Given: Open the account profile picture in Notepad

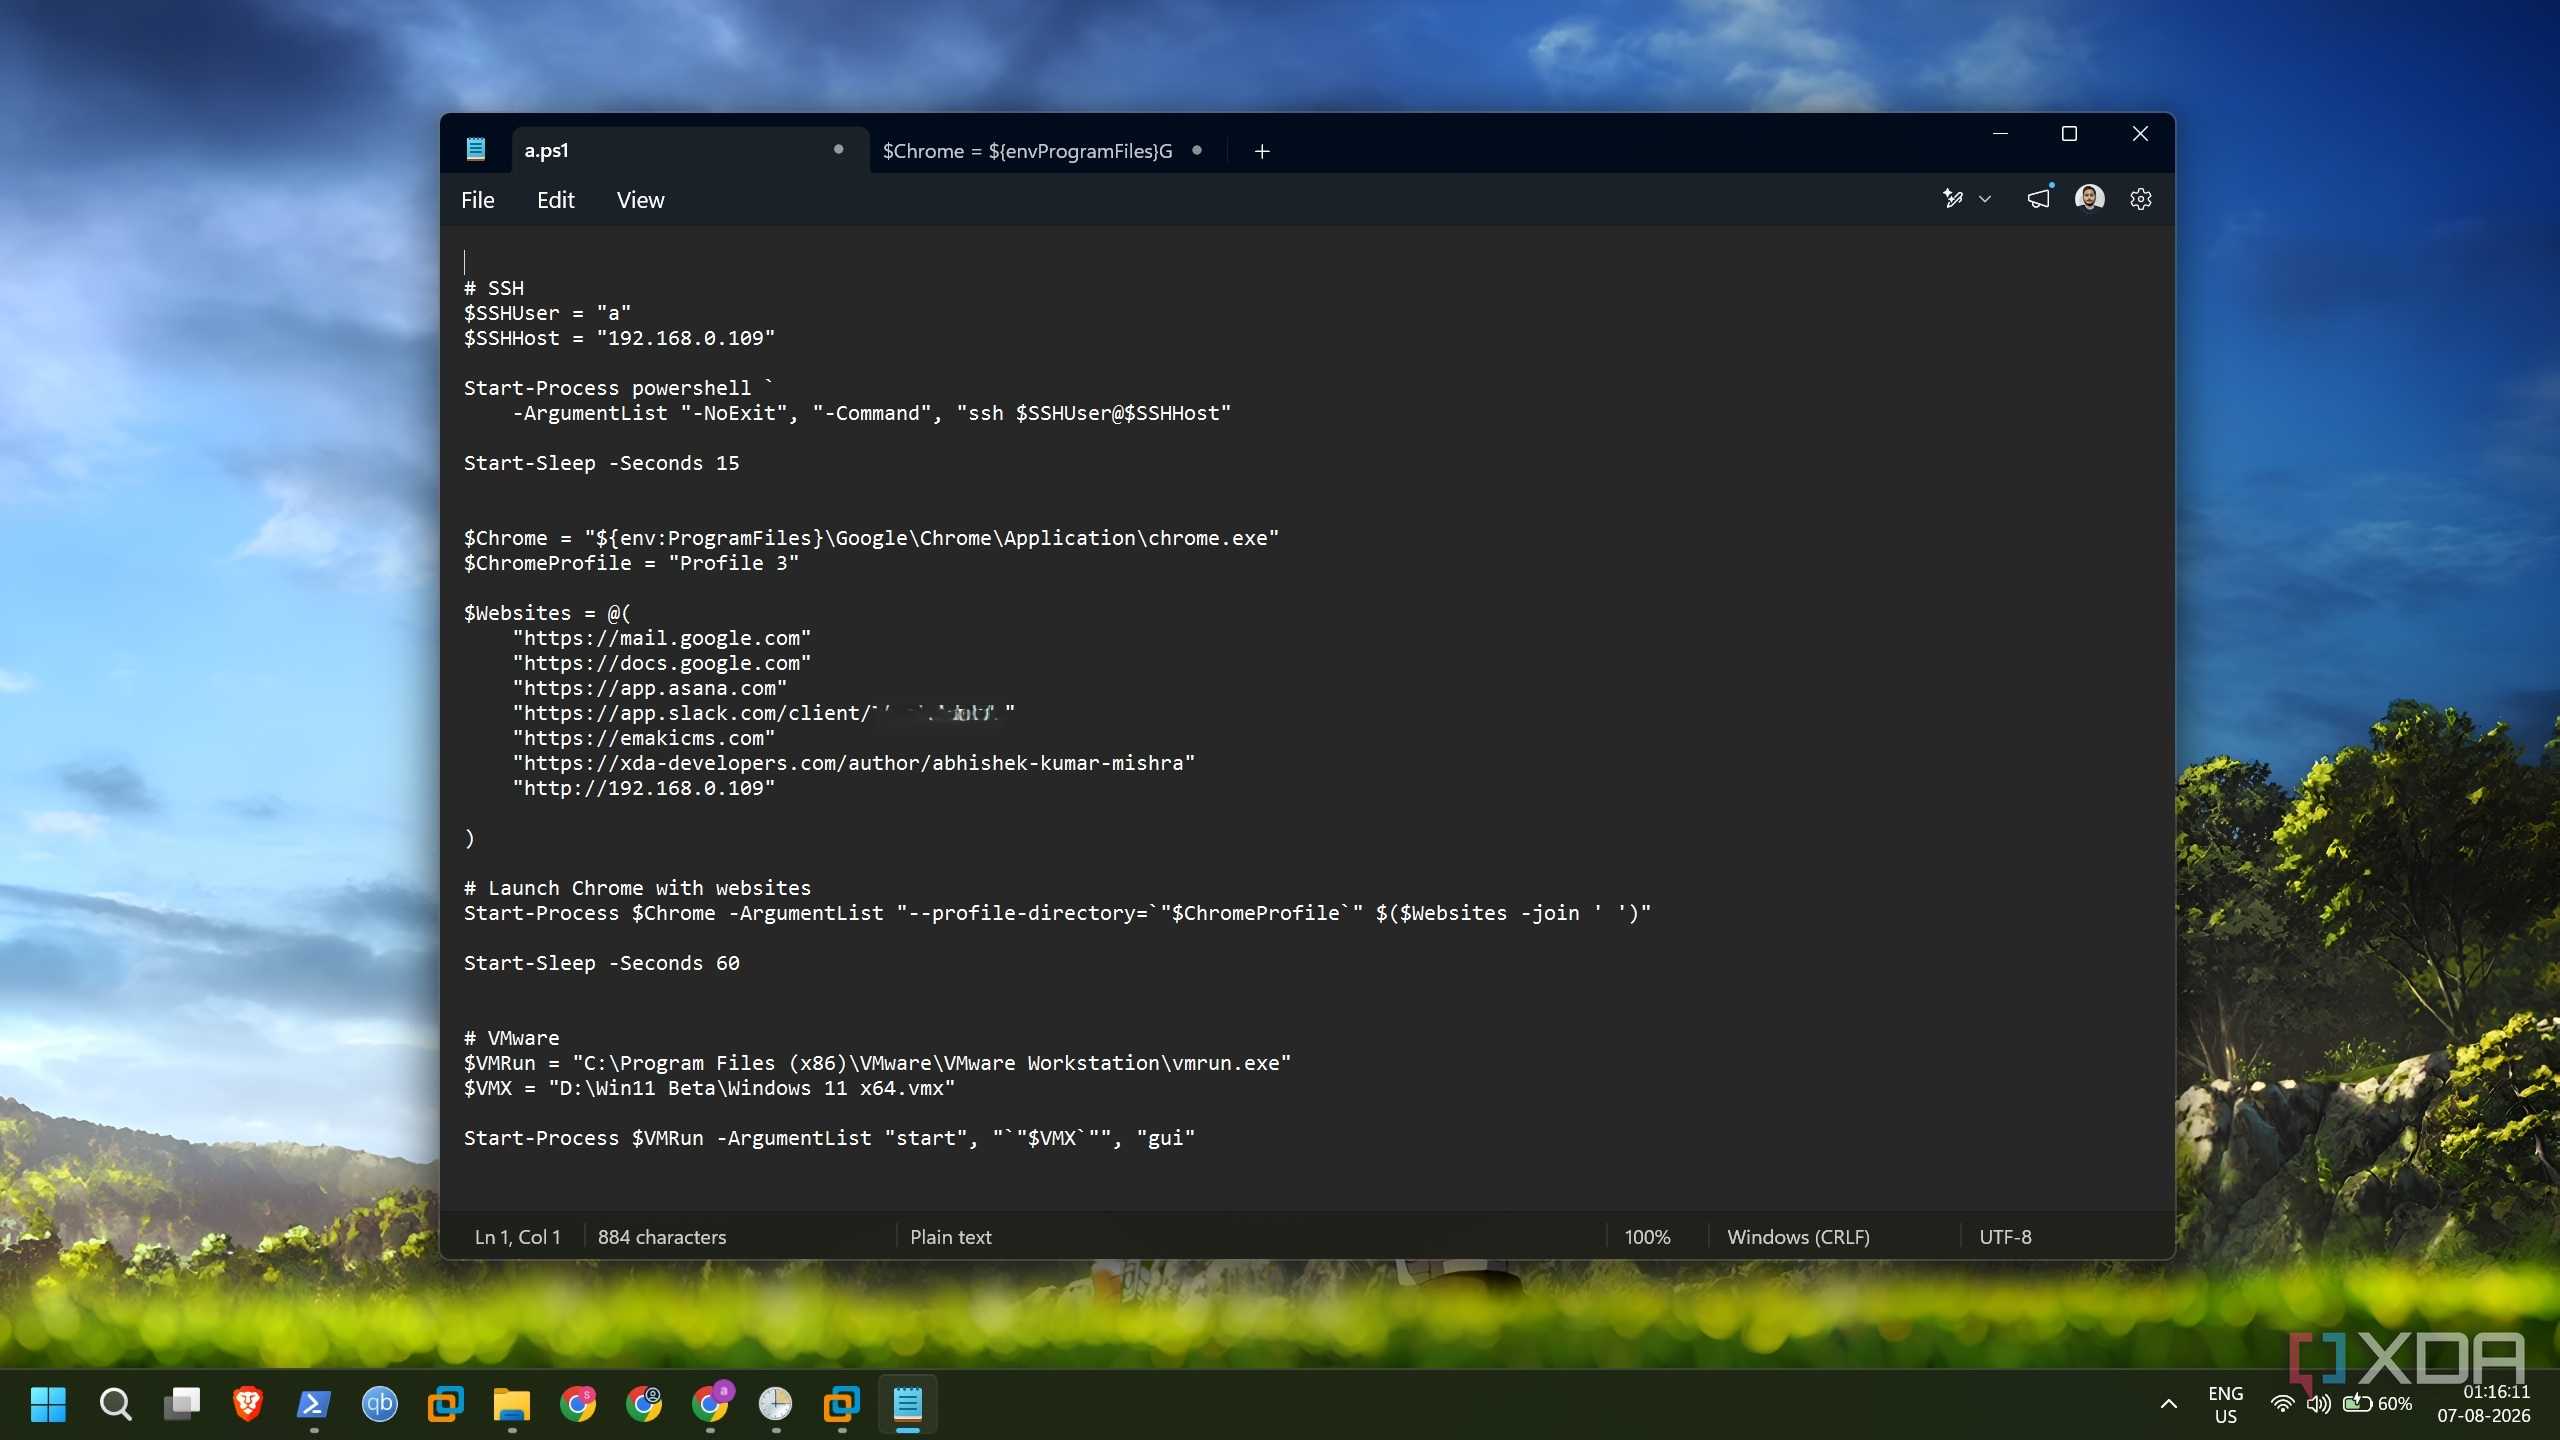Looking at the screenshot, I should (x=2090, y=198).
